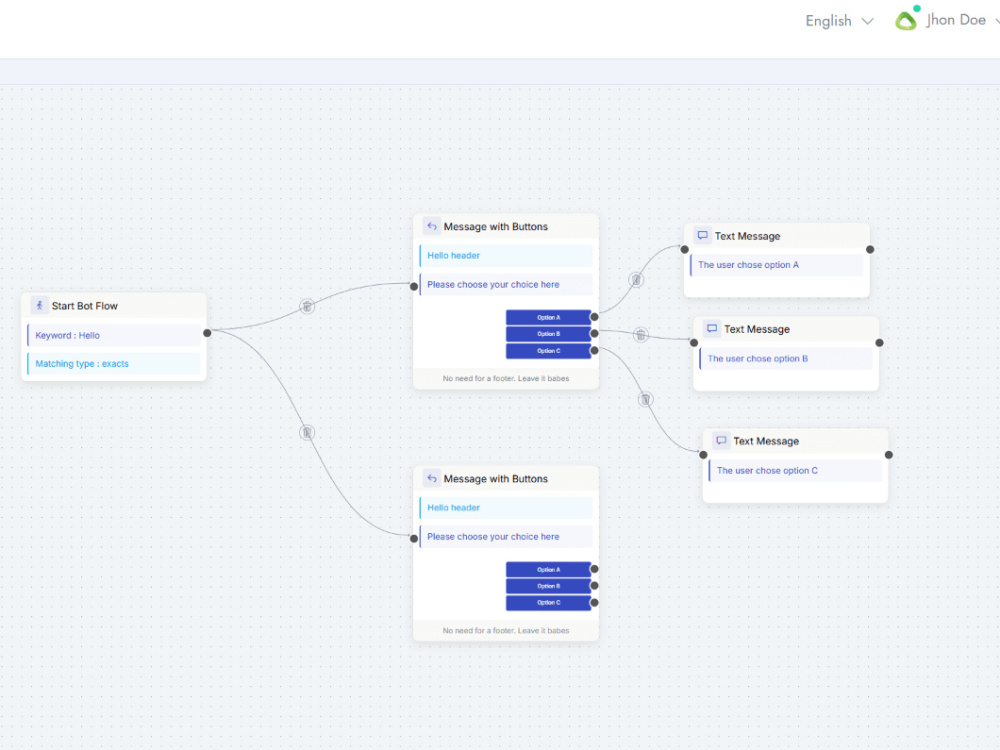The height and width of the screenshot is (750, 1000).
Task: Click chat icon of option B Text Message
Action: coord(712,328)
